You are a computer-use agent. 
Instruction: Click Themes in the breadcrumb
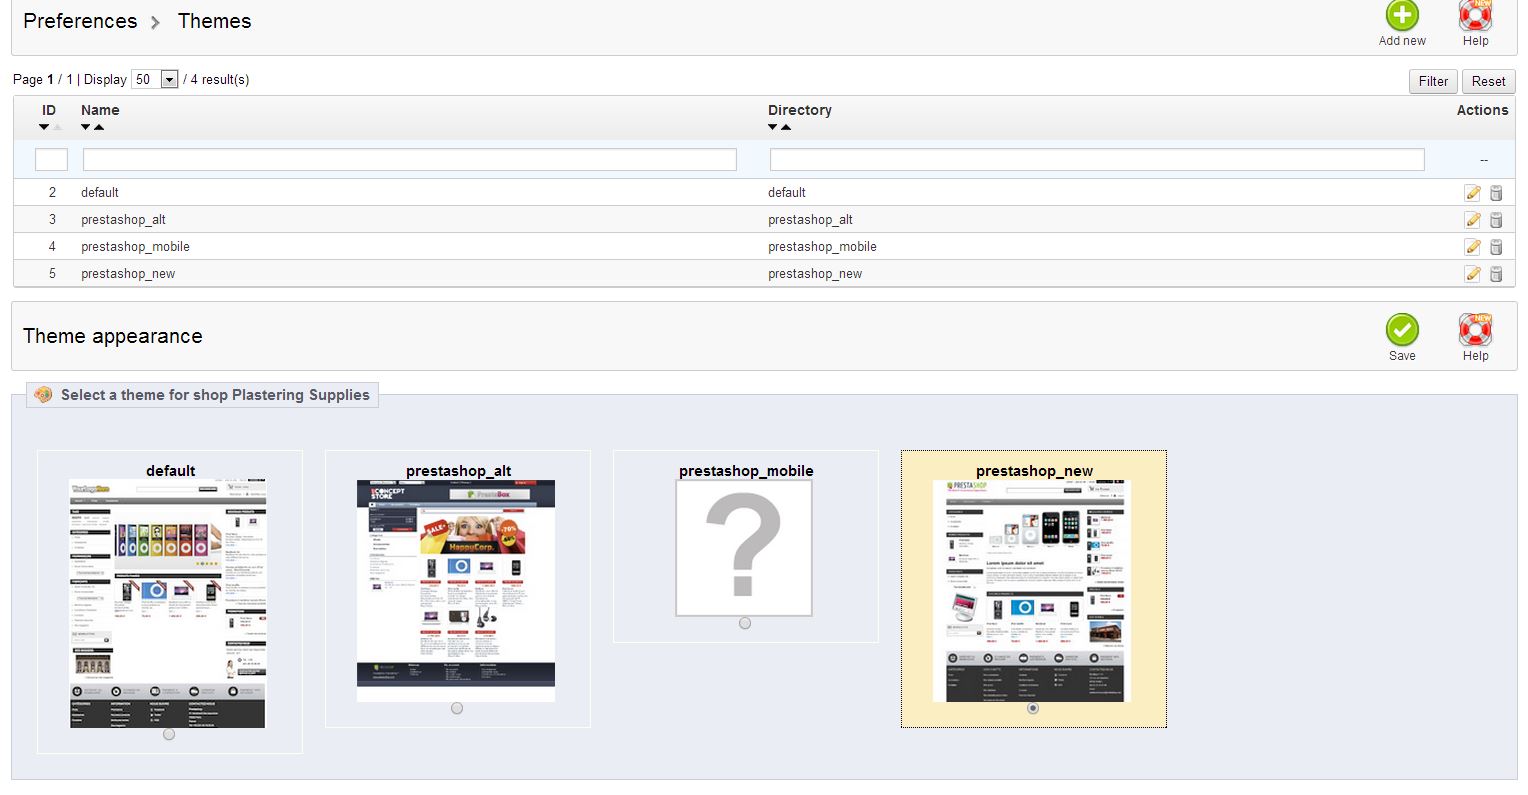(215, 21)
